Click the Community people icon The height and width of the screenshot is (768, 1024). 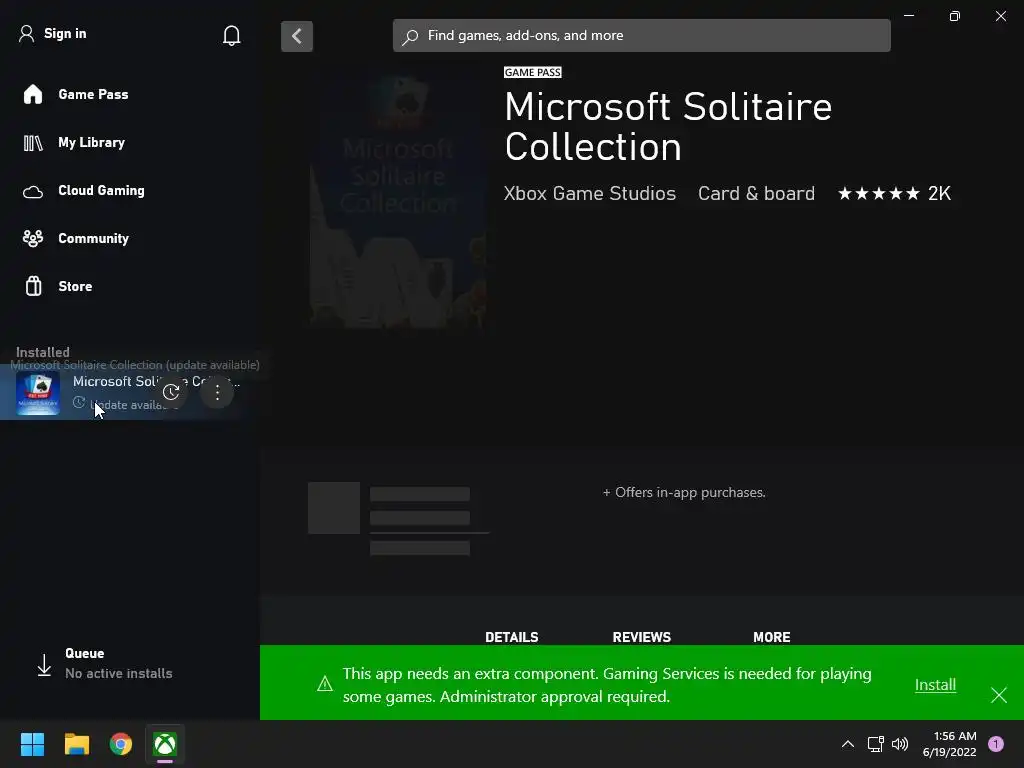(x=33, y=238)
